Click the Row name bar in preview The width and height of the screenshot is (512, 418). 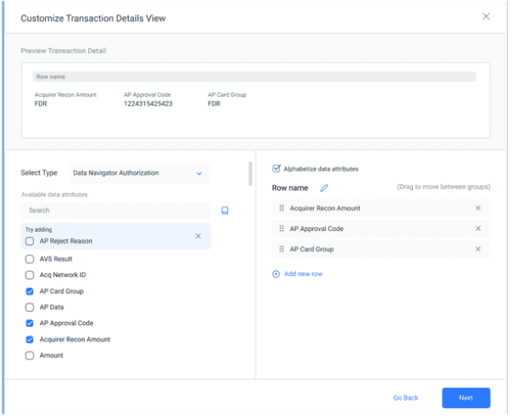point(254,77)
